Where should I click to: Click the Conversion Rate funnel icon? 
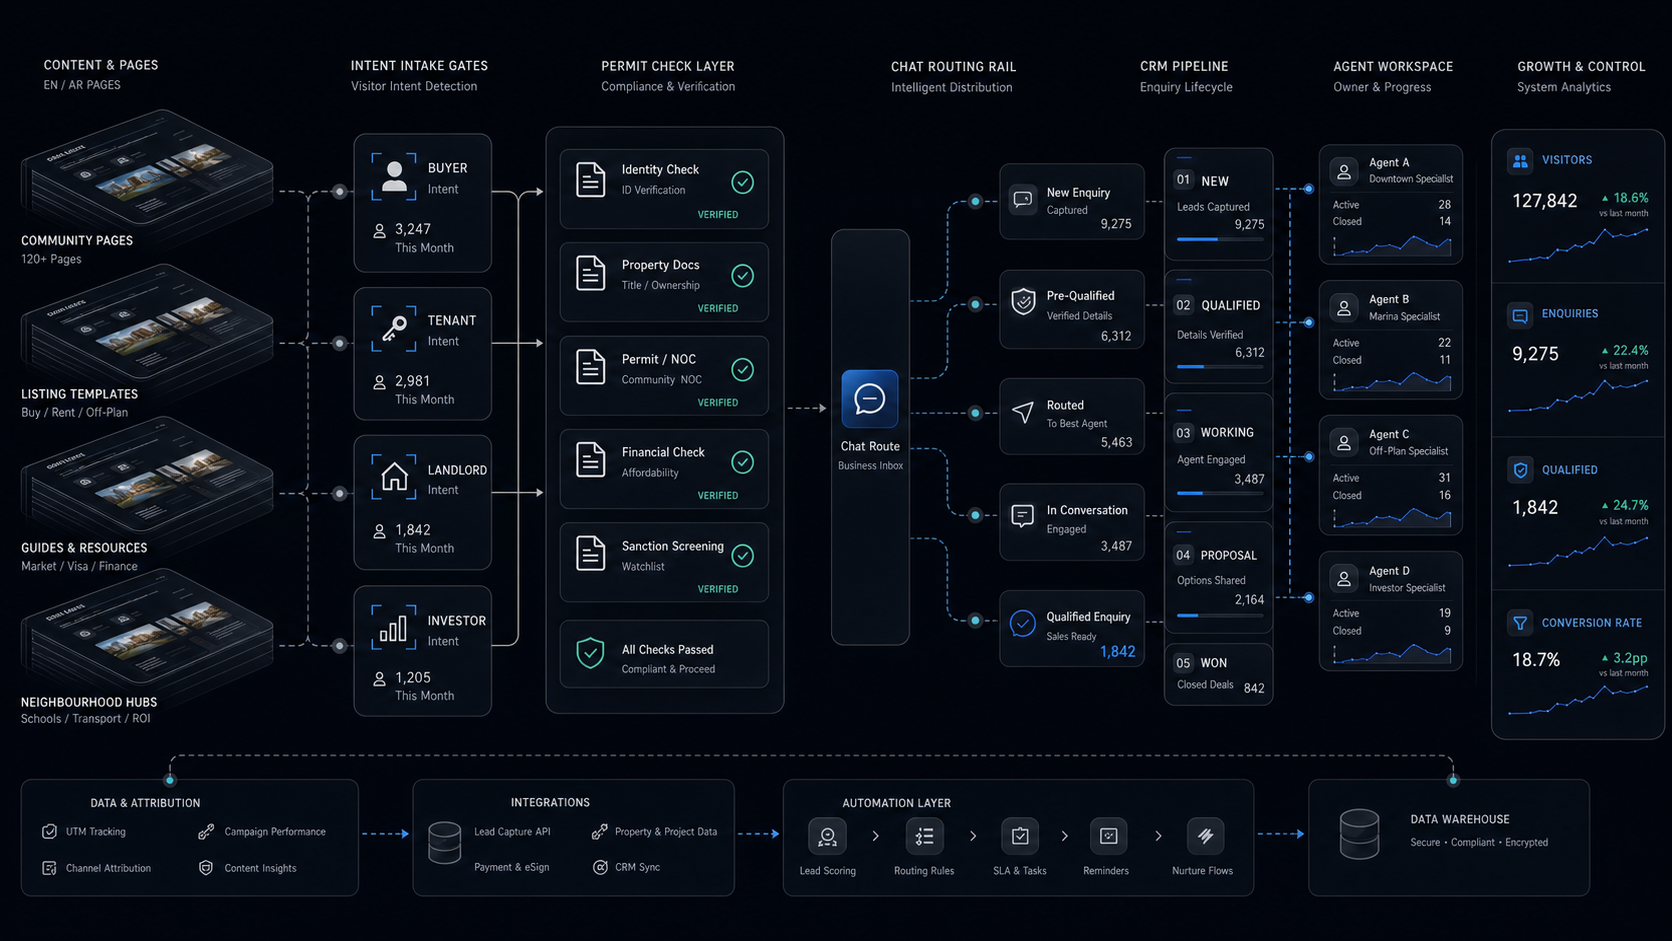1520,623
